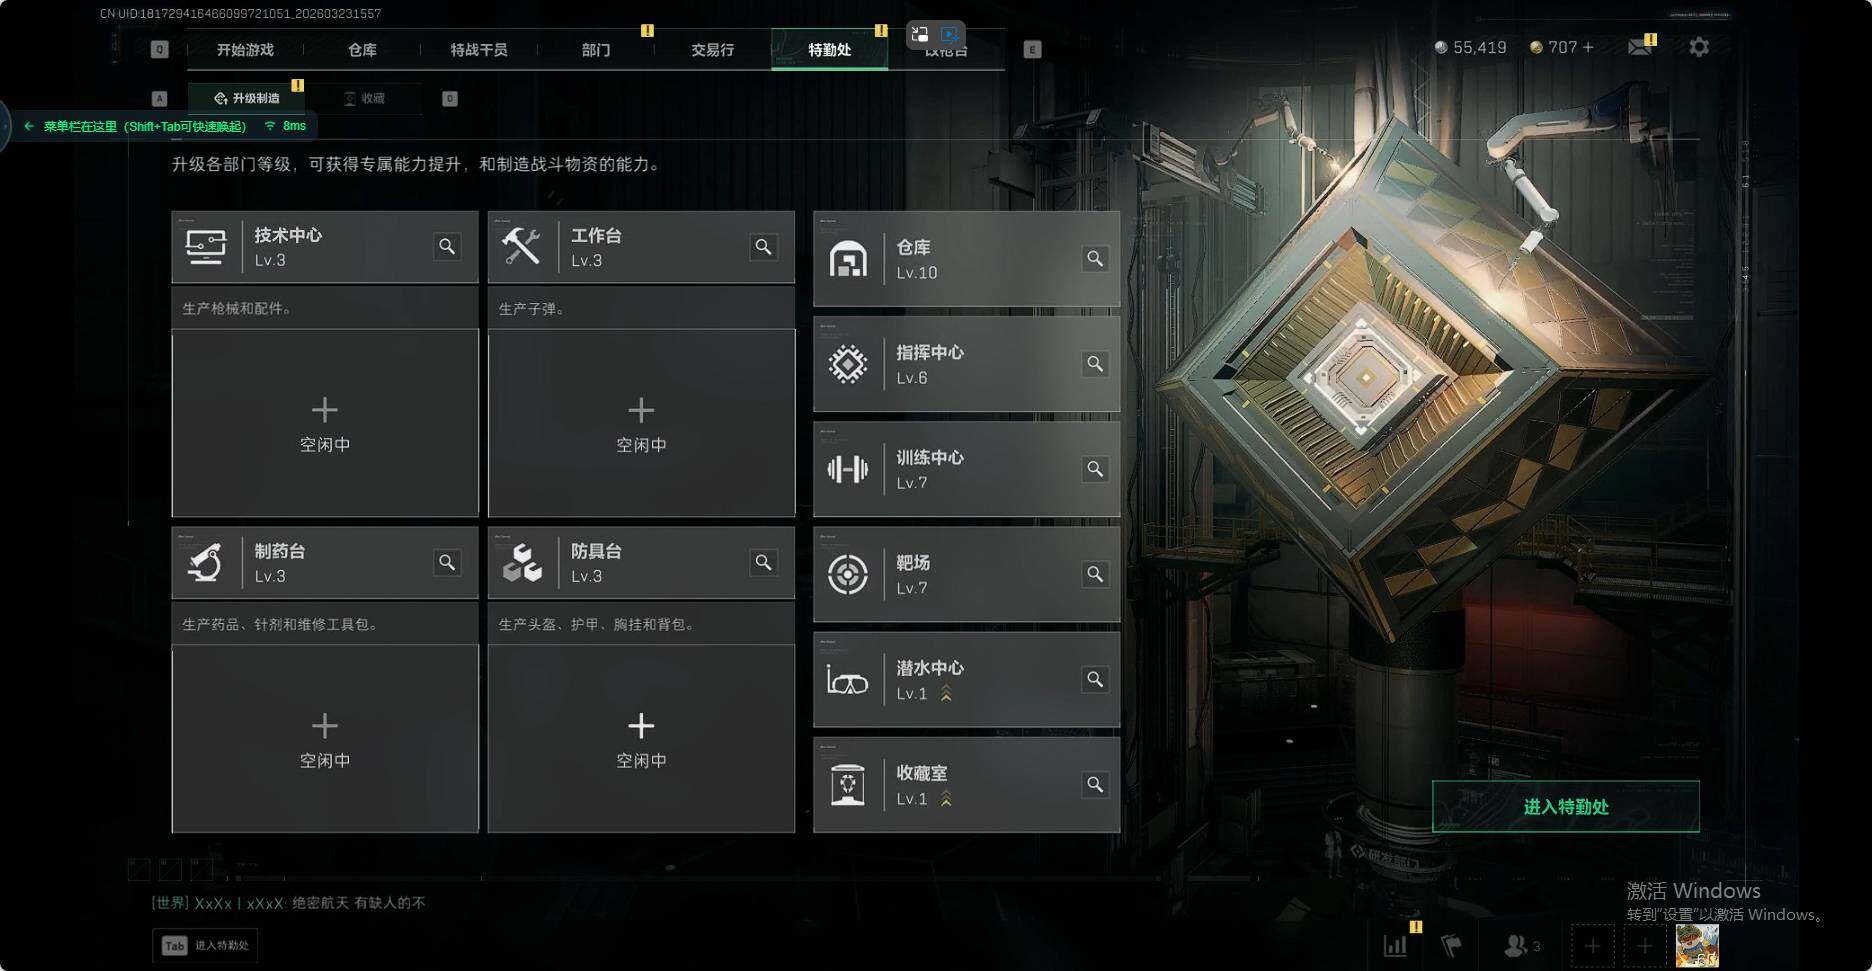Open the statistics bar chart icon
Image resolution: width=1872 pixels, height=971 pixels.
(1395, 945)
